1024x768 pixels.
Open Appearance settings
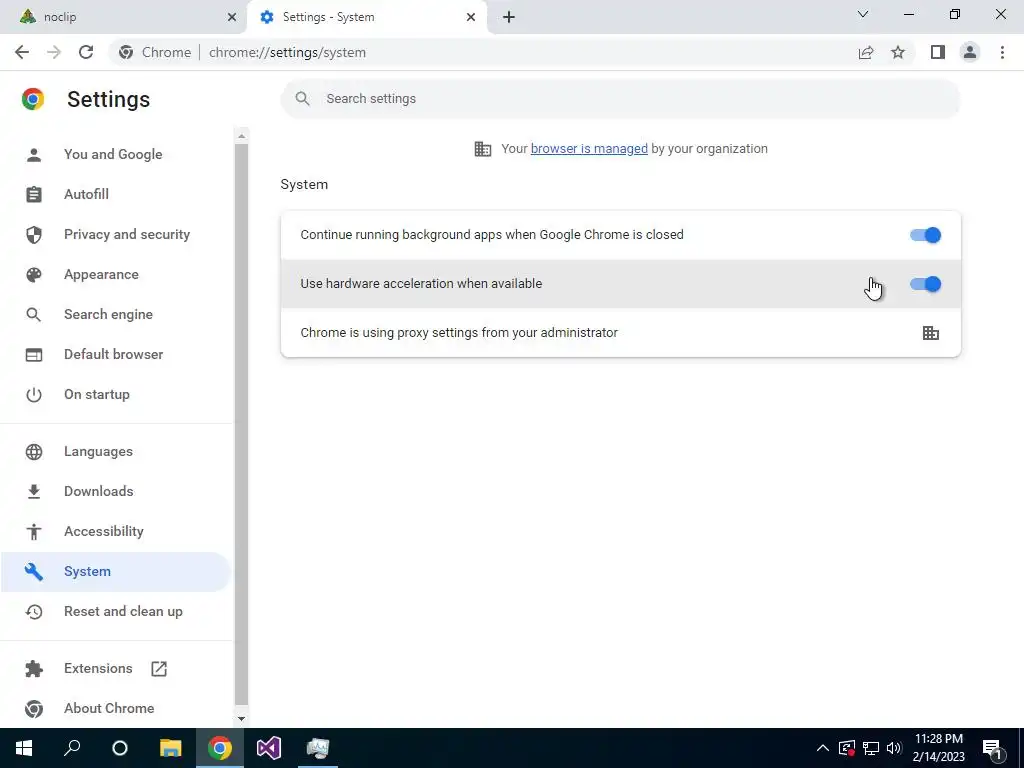[x=116, y=274]
